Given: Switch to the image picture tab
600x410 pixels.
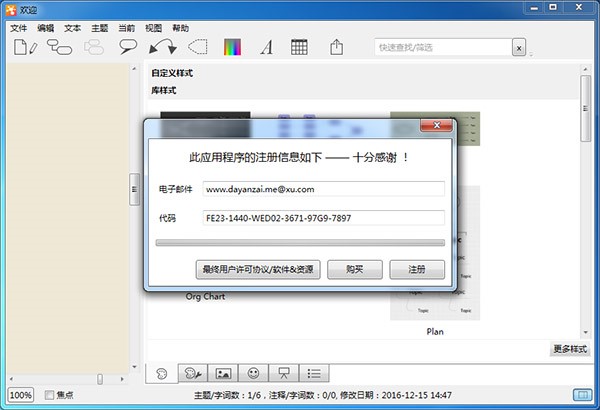Looking at the screenshot, I should click(x=223, y=373).
